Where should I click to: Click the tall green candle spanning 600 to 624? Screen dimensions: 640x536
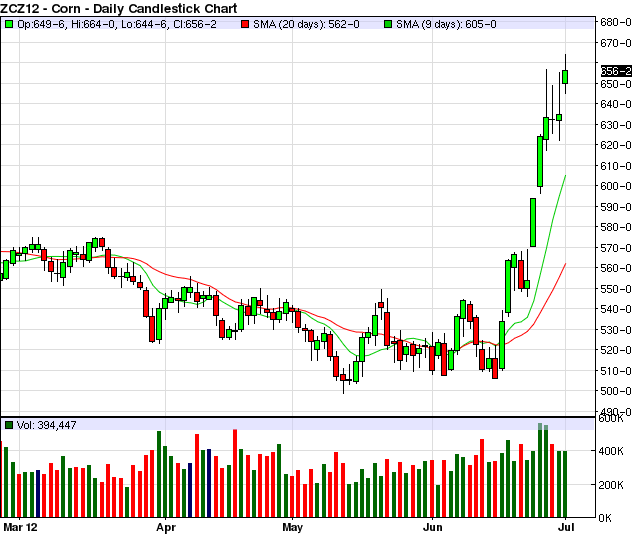540,162
